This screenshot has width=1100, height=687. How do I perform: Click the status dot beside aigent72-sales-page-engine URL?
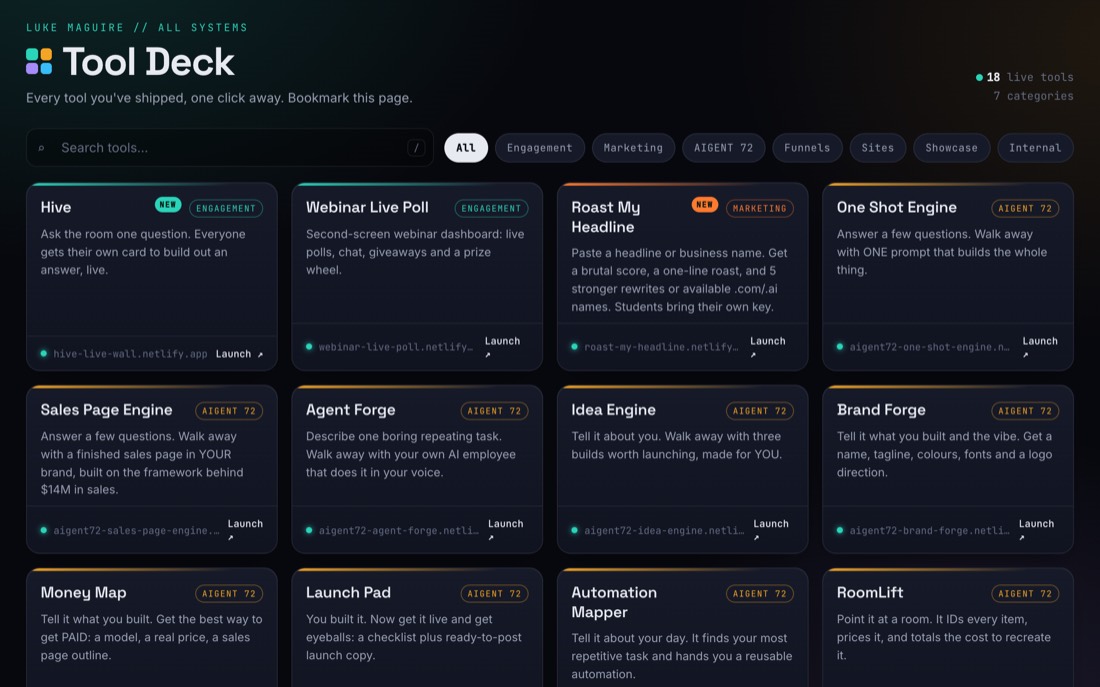coord(43,531)
